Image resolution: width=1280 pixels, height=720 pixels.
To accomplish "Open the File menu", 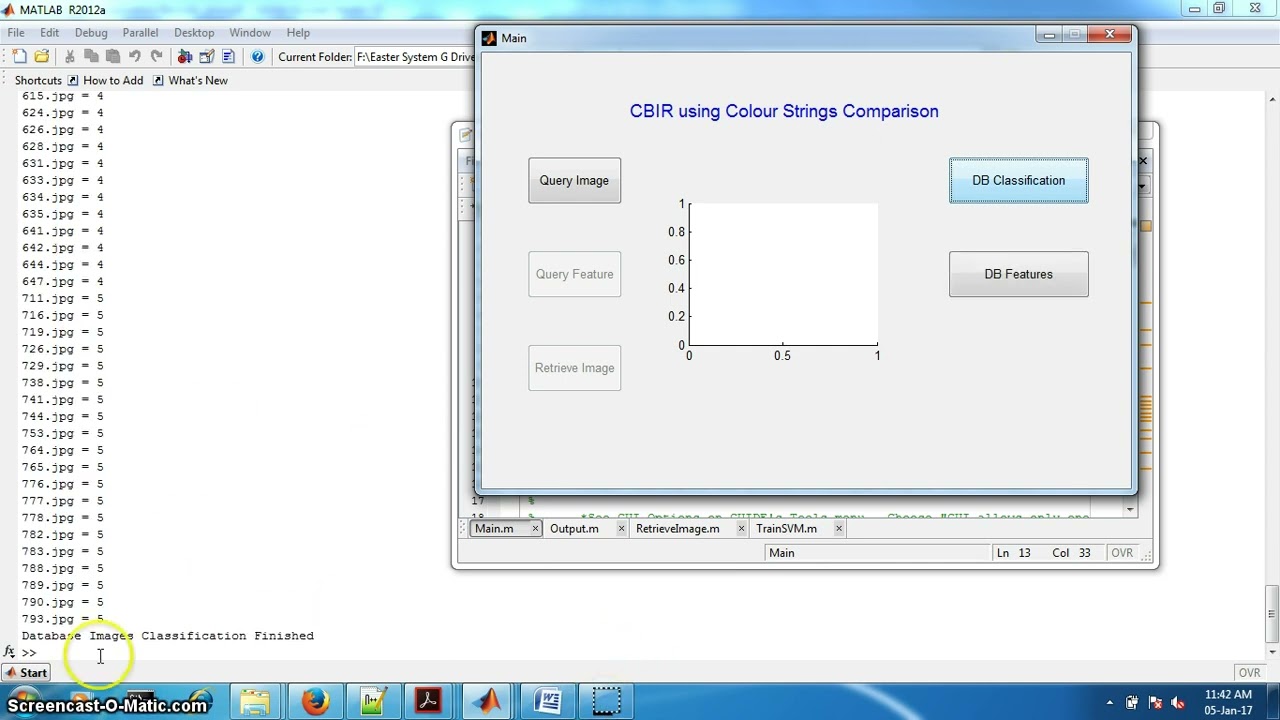I will click(16, 32).
